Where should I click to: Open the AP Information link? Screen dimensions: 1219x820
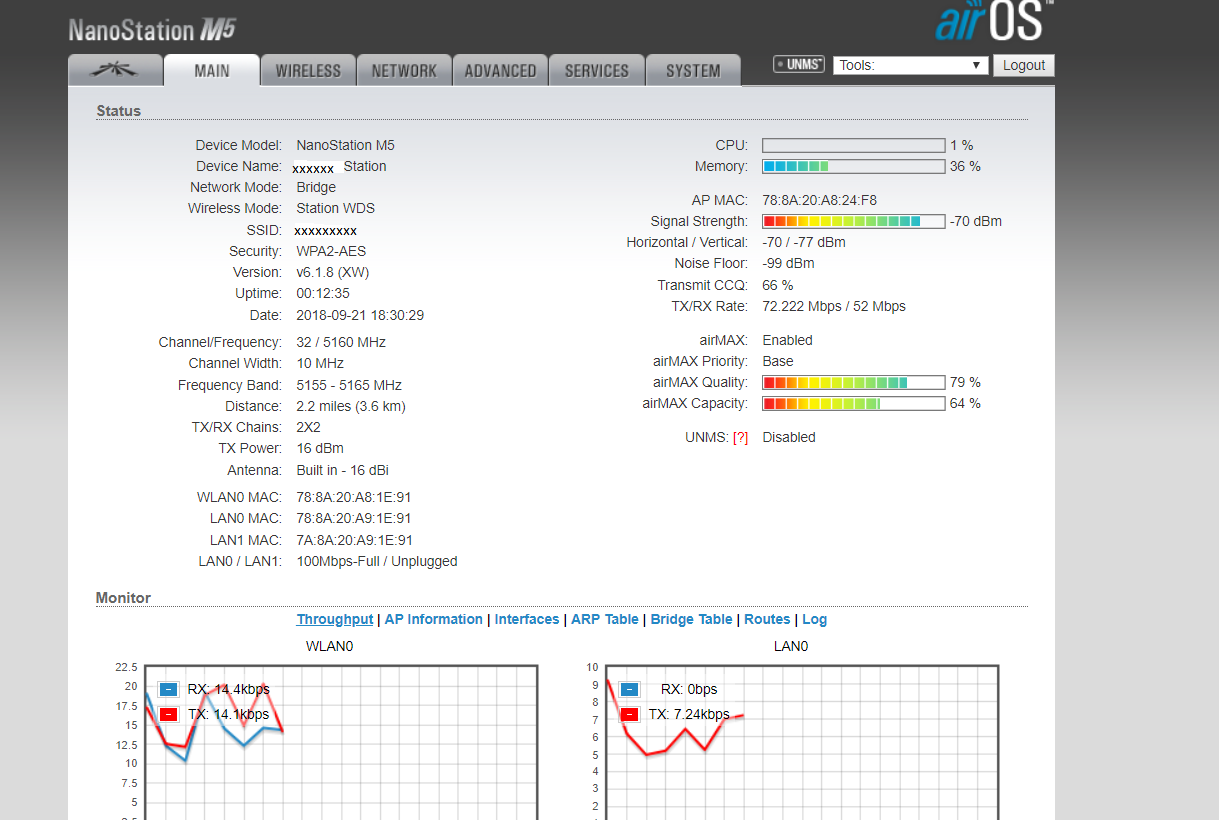pos(433,619)
